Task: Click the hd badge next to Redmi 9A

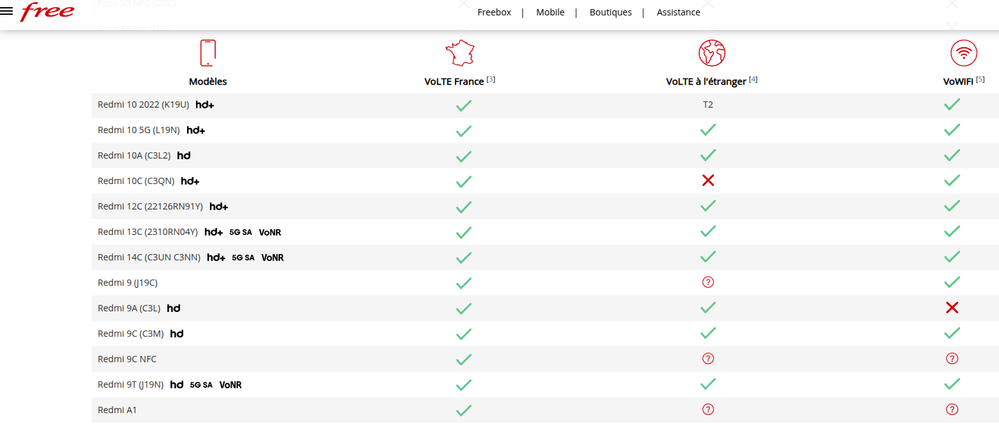Action: tap(173, 308)
